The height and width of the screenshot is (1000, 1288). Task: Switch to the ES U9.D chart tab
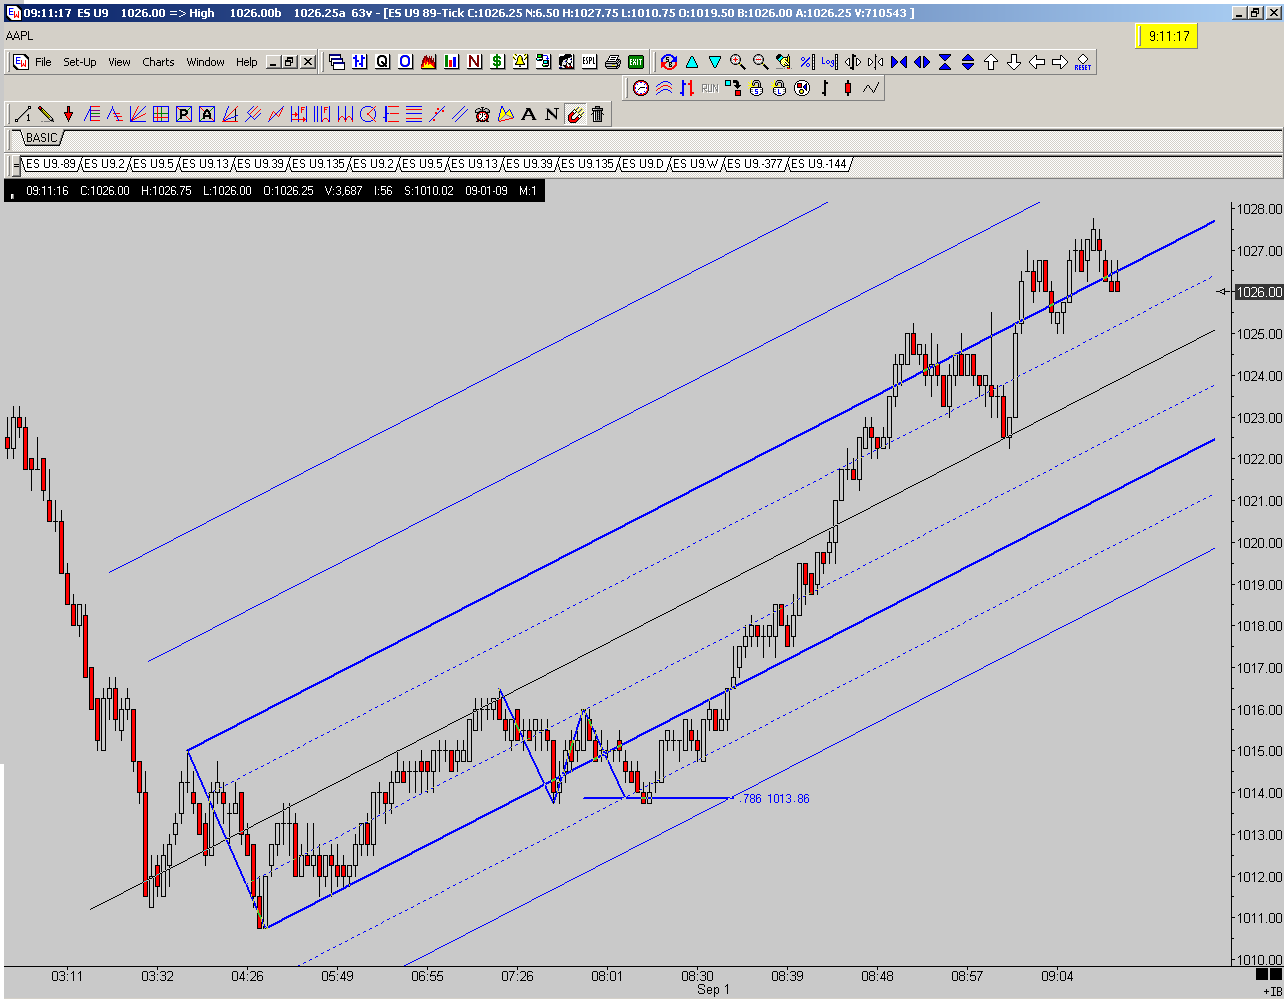(x=642, y=164)
